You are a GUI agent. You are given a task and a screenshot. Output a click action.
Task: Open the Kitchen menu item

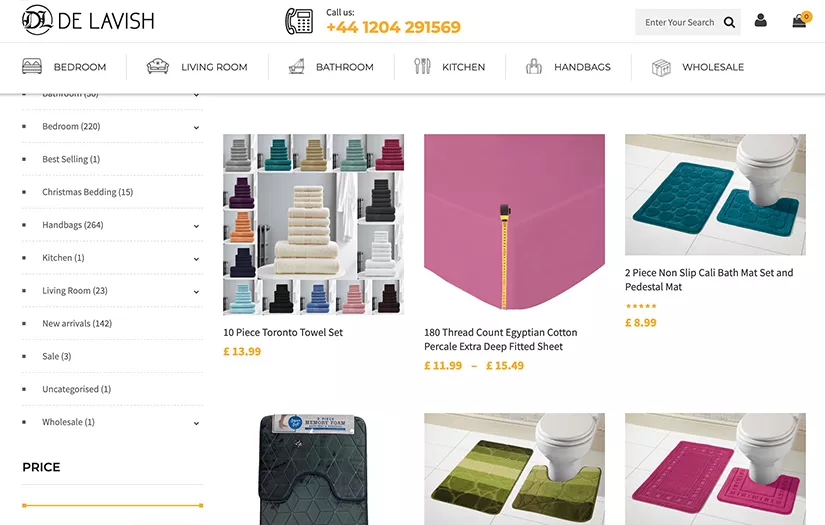pos(463,67)
